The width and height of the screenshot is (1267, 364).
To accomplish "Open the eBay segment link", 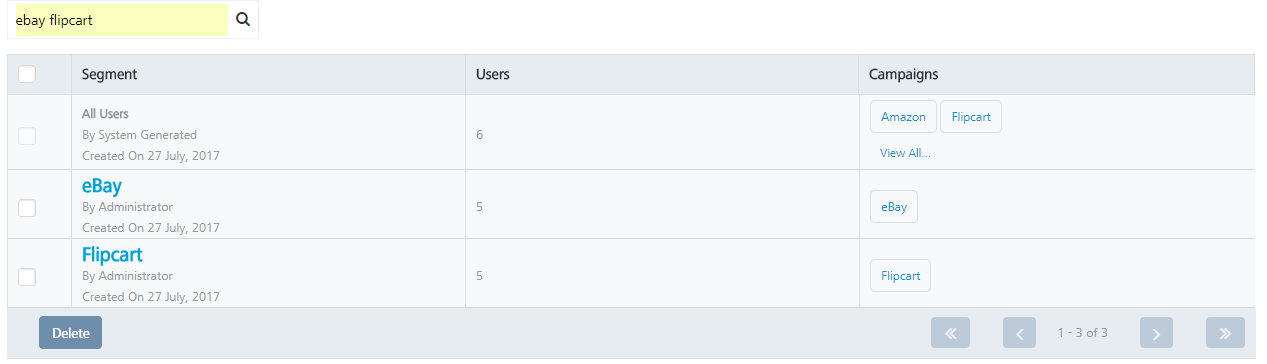I will pyautogui.click(x=101, y=186).
